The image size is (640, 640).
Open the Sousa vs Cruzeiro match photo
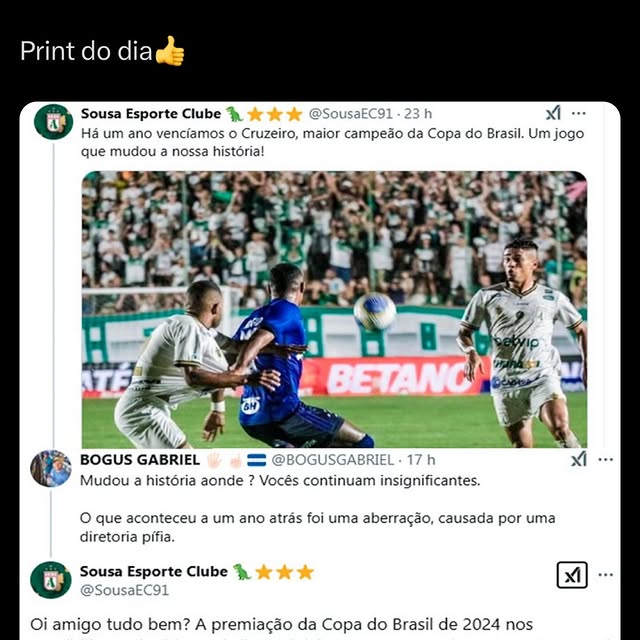pyautogui.click(x=334, y=310)
